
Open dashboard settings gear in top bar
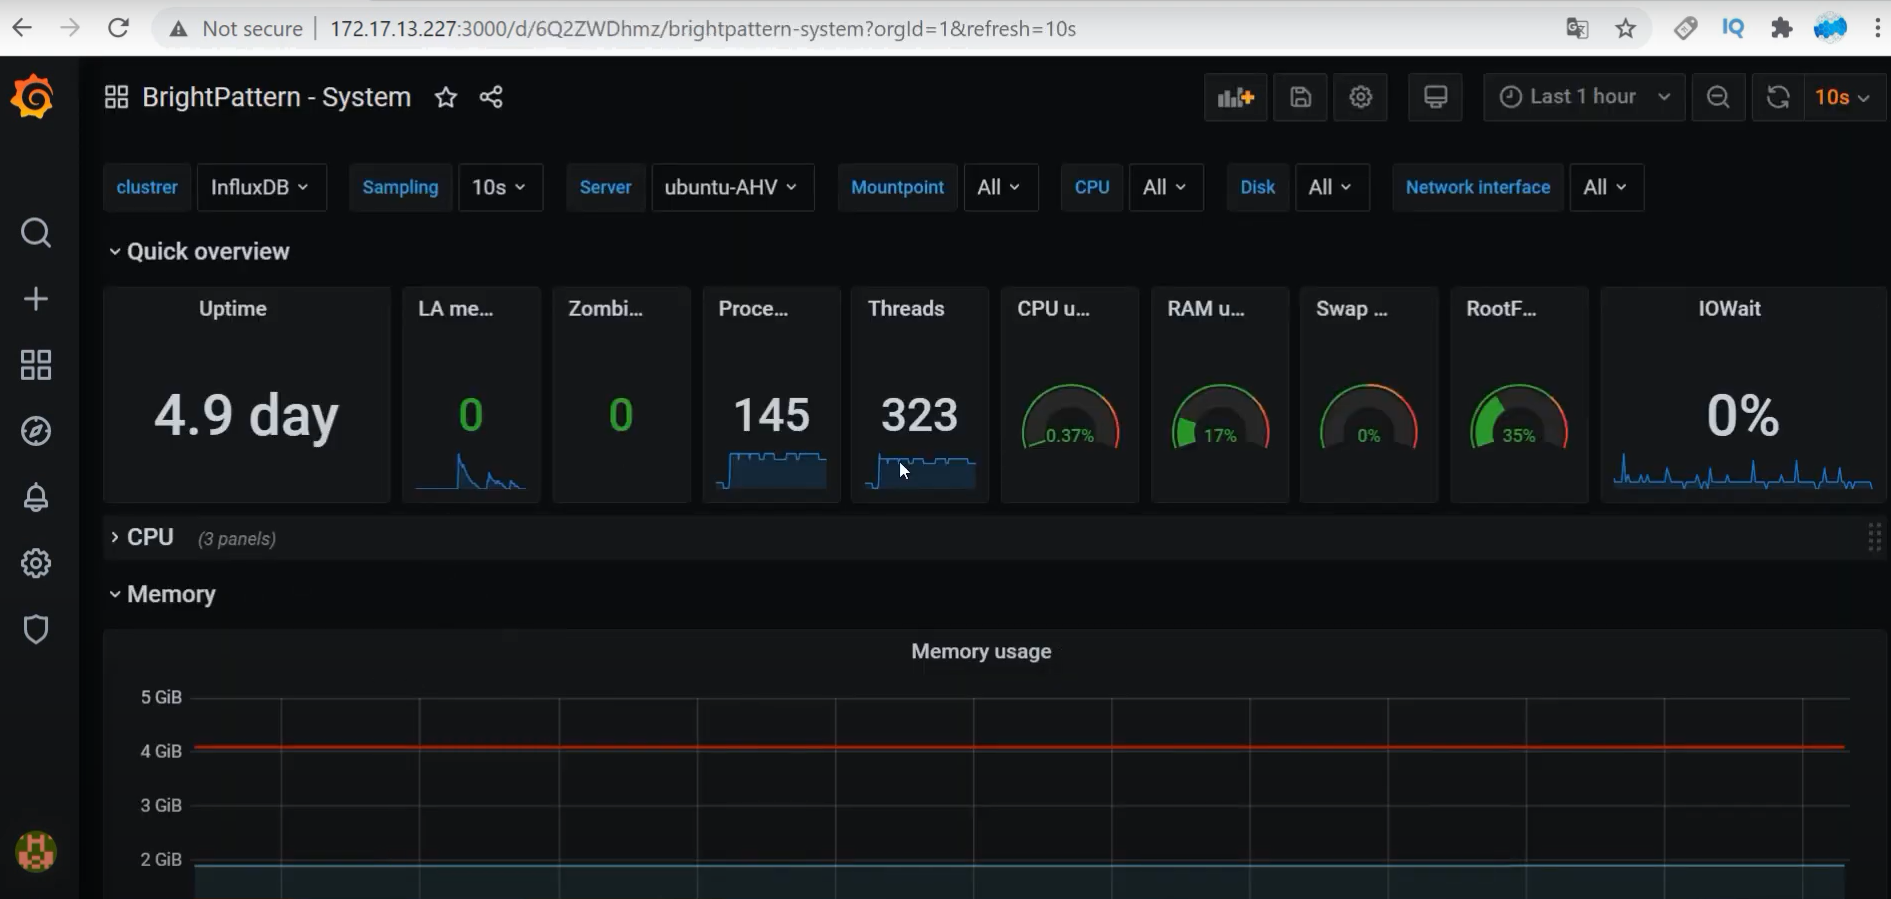[1361, 97]
